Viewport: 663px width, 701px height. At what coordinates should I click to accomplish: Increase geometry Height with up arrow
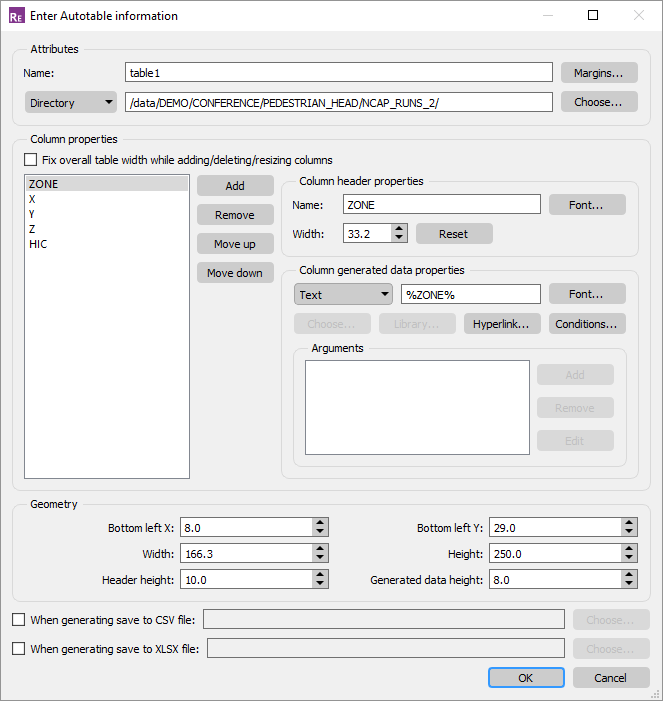629,548
